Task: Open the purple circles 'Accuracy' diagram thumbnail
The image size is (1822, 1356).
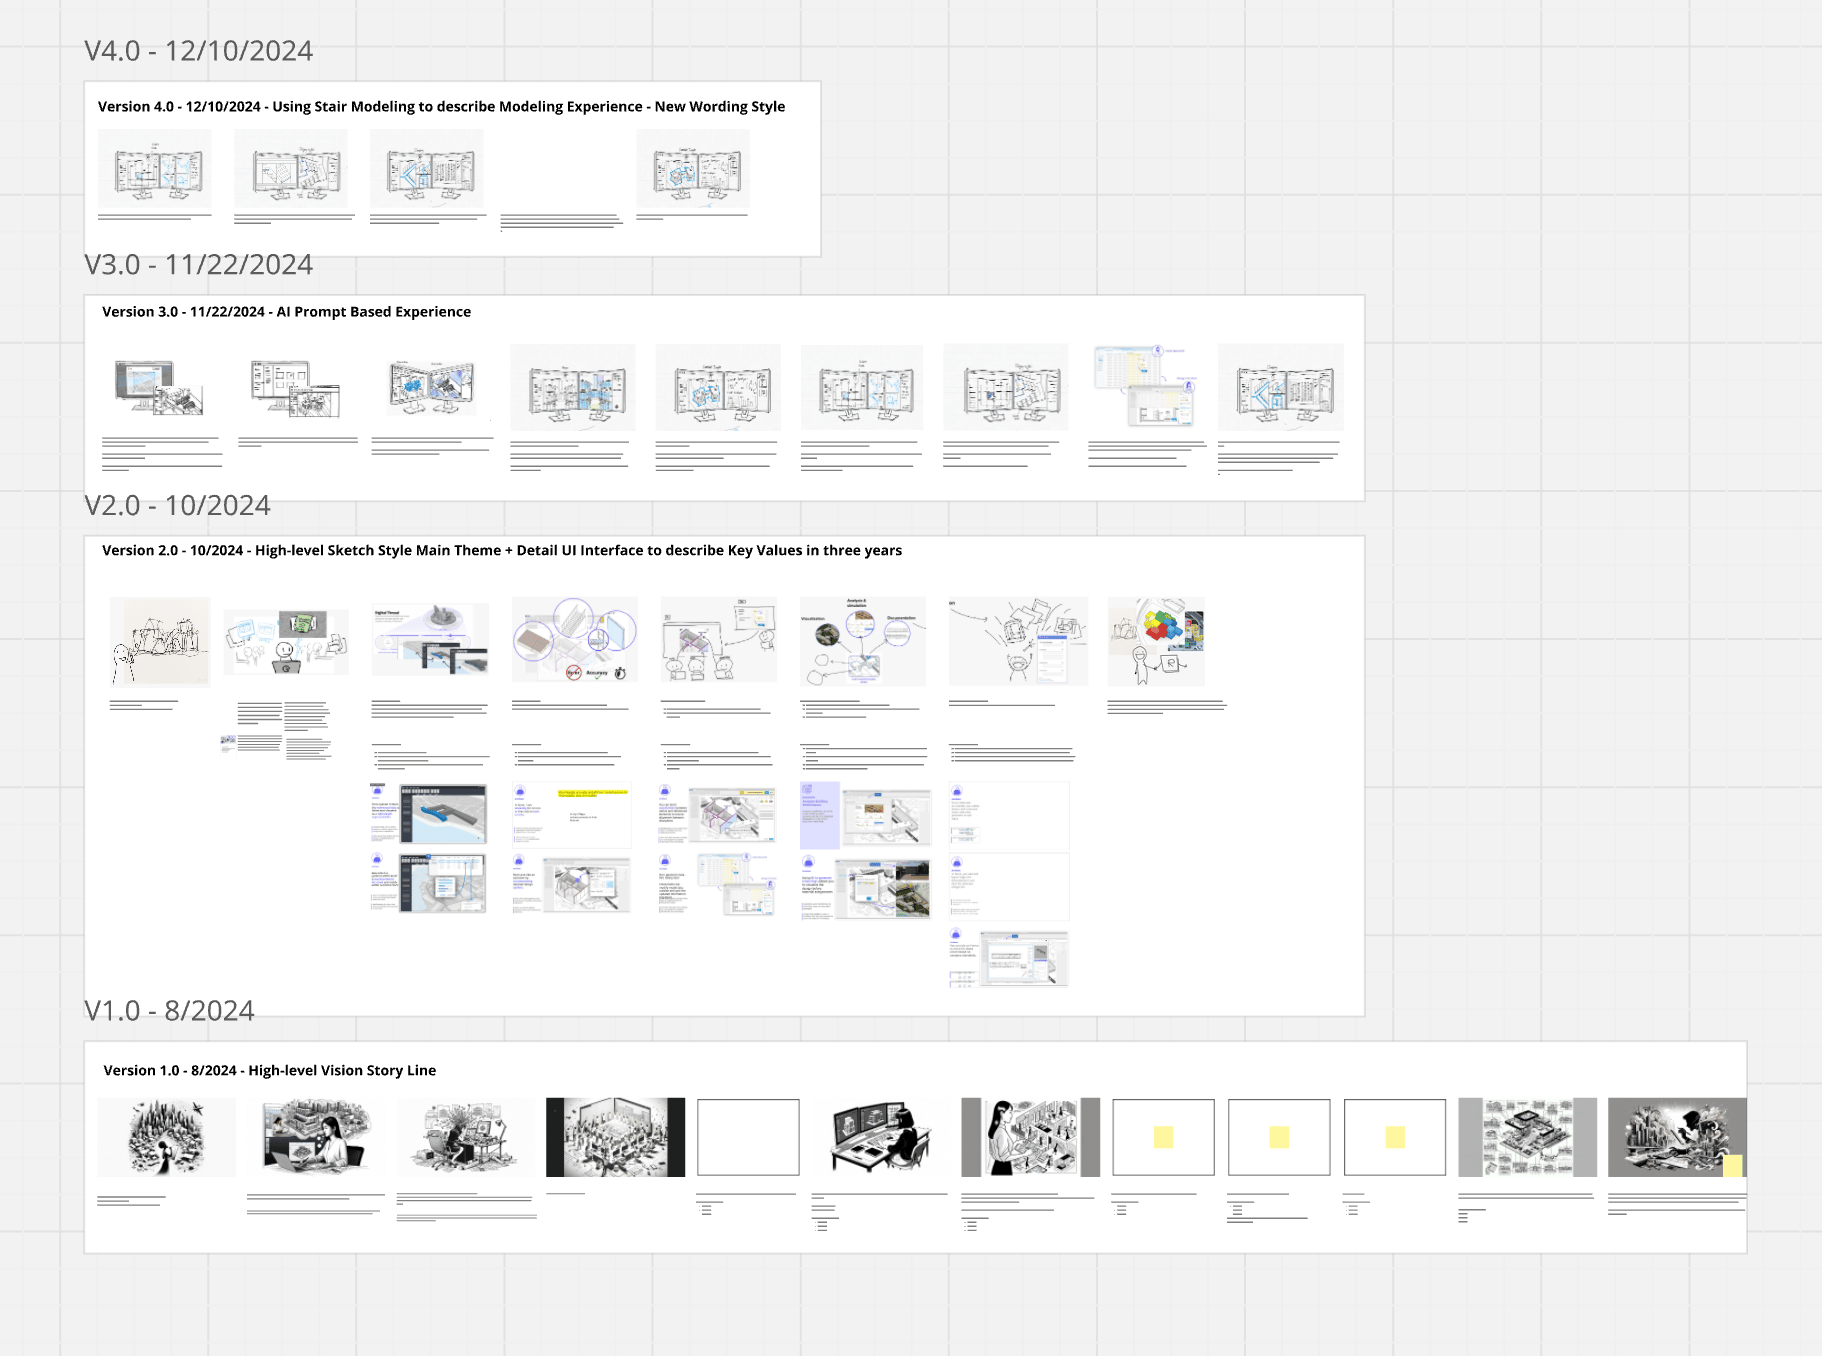Action: click(575, 640)
